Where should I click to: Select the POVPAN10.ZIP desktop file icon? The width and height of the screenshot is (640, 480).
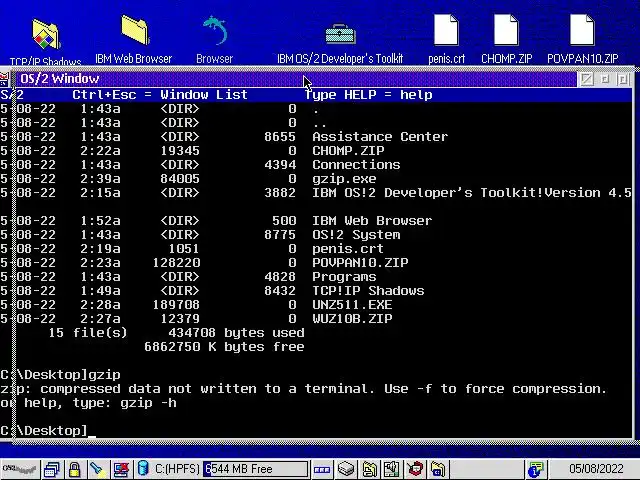click(582, 30)
